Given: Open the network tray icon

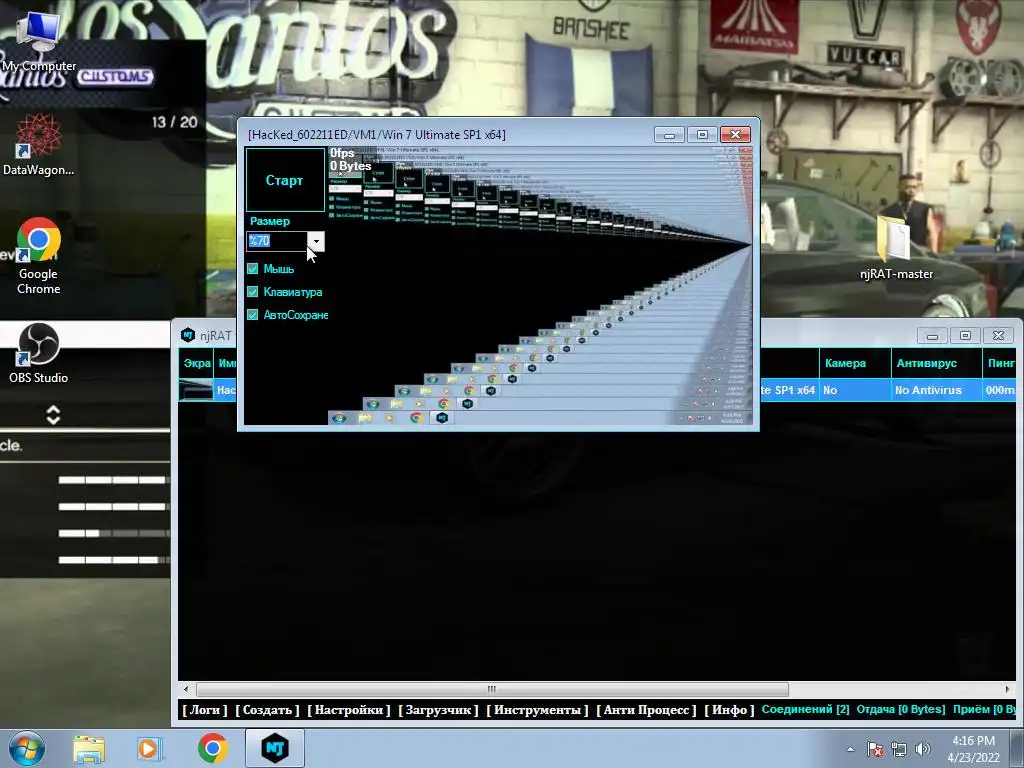Looking at the screenshot, I should [x=899, y=749].
